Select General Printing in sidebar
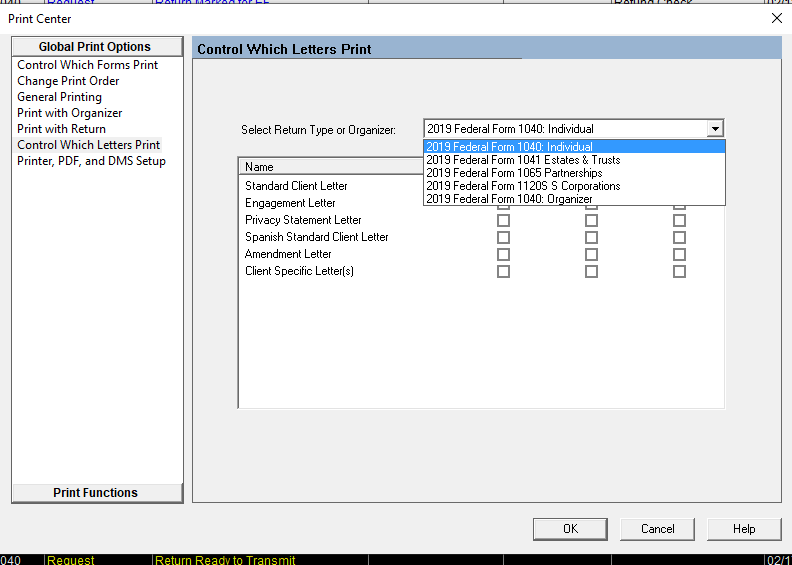The image size is (792, 565). click(x=59, y=97)
